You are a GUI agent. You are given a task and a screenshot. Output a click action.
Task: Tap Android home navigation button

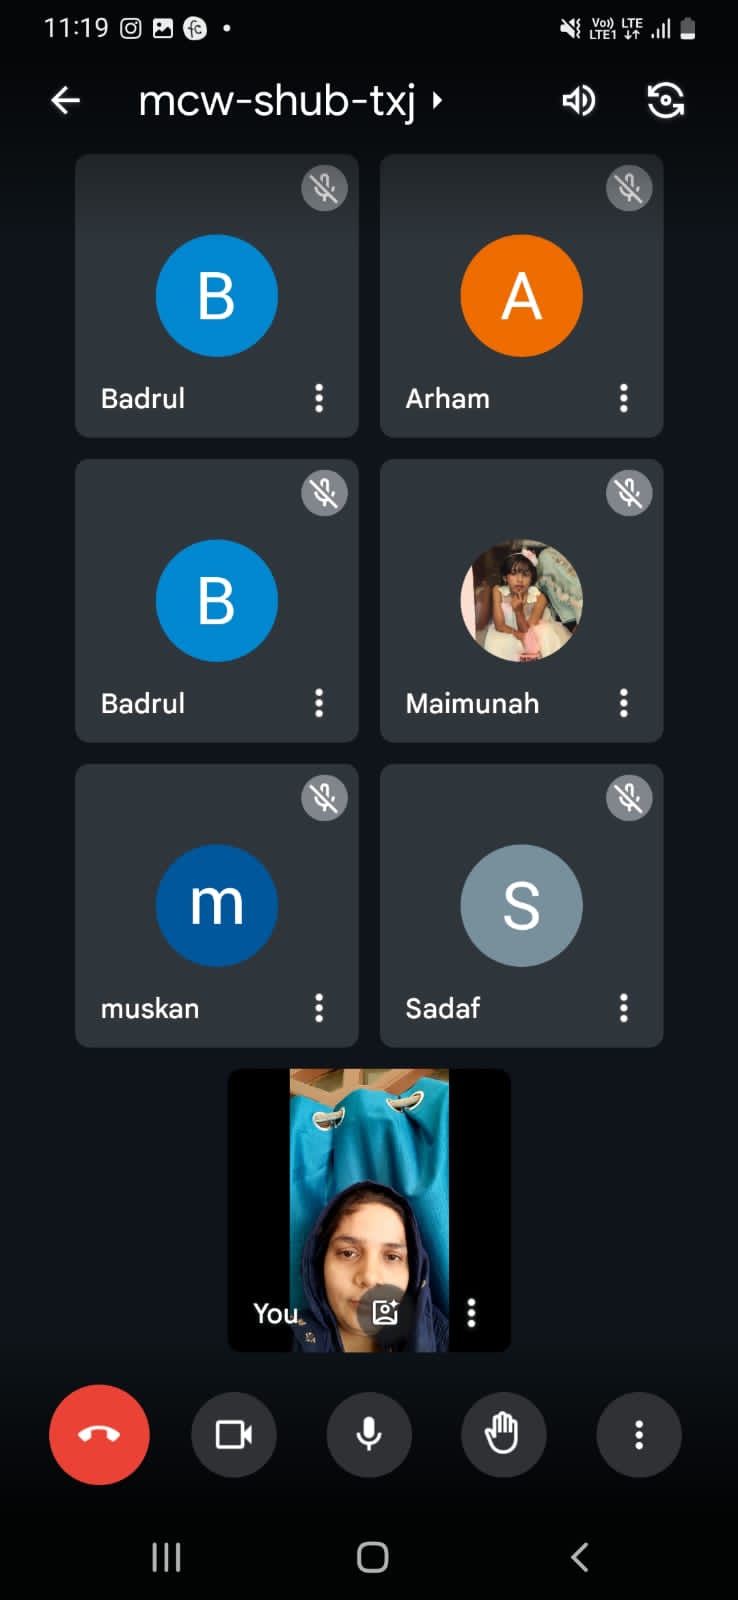pyautogui.click(x=372, y=1556)
